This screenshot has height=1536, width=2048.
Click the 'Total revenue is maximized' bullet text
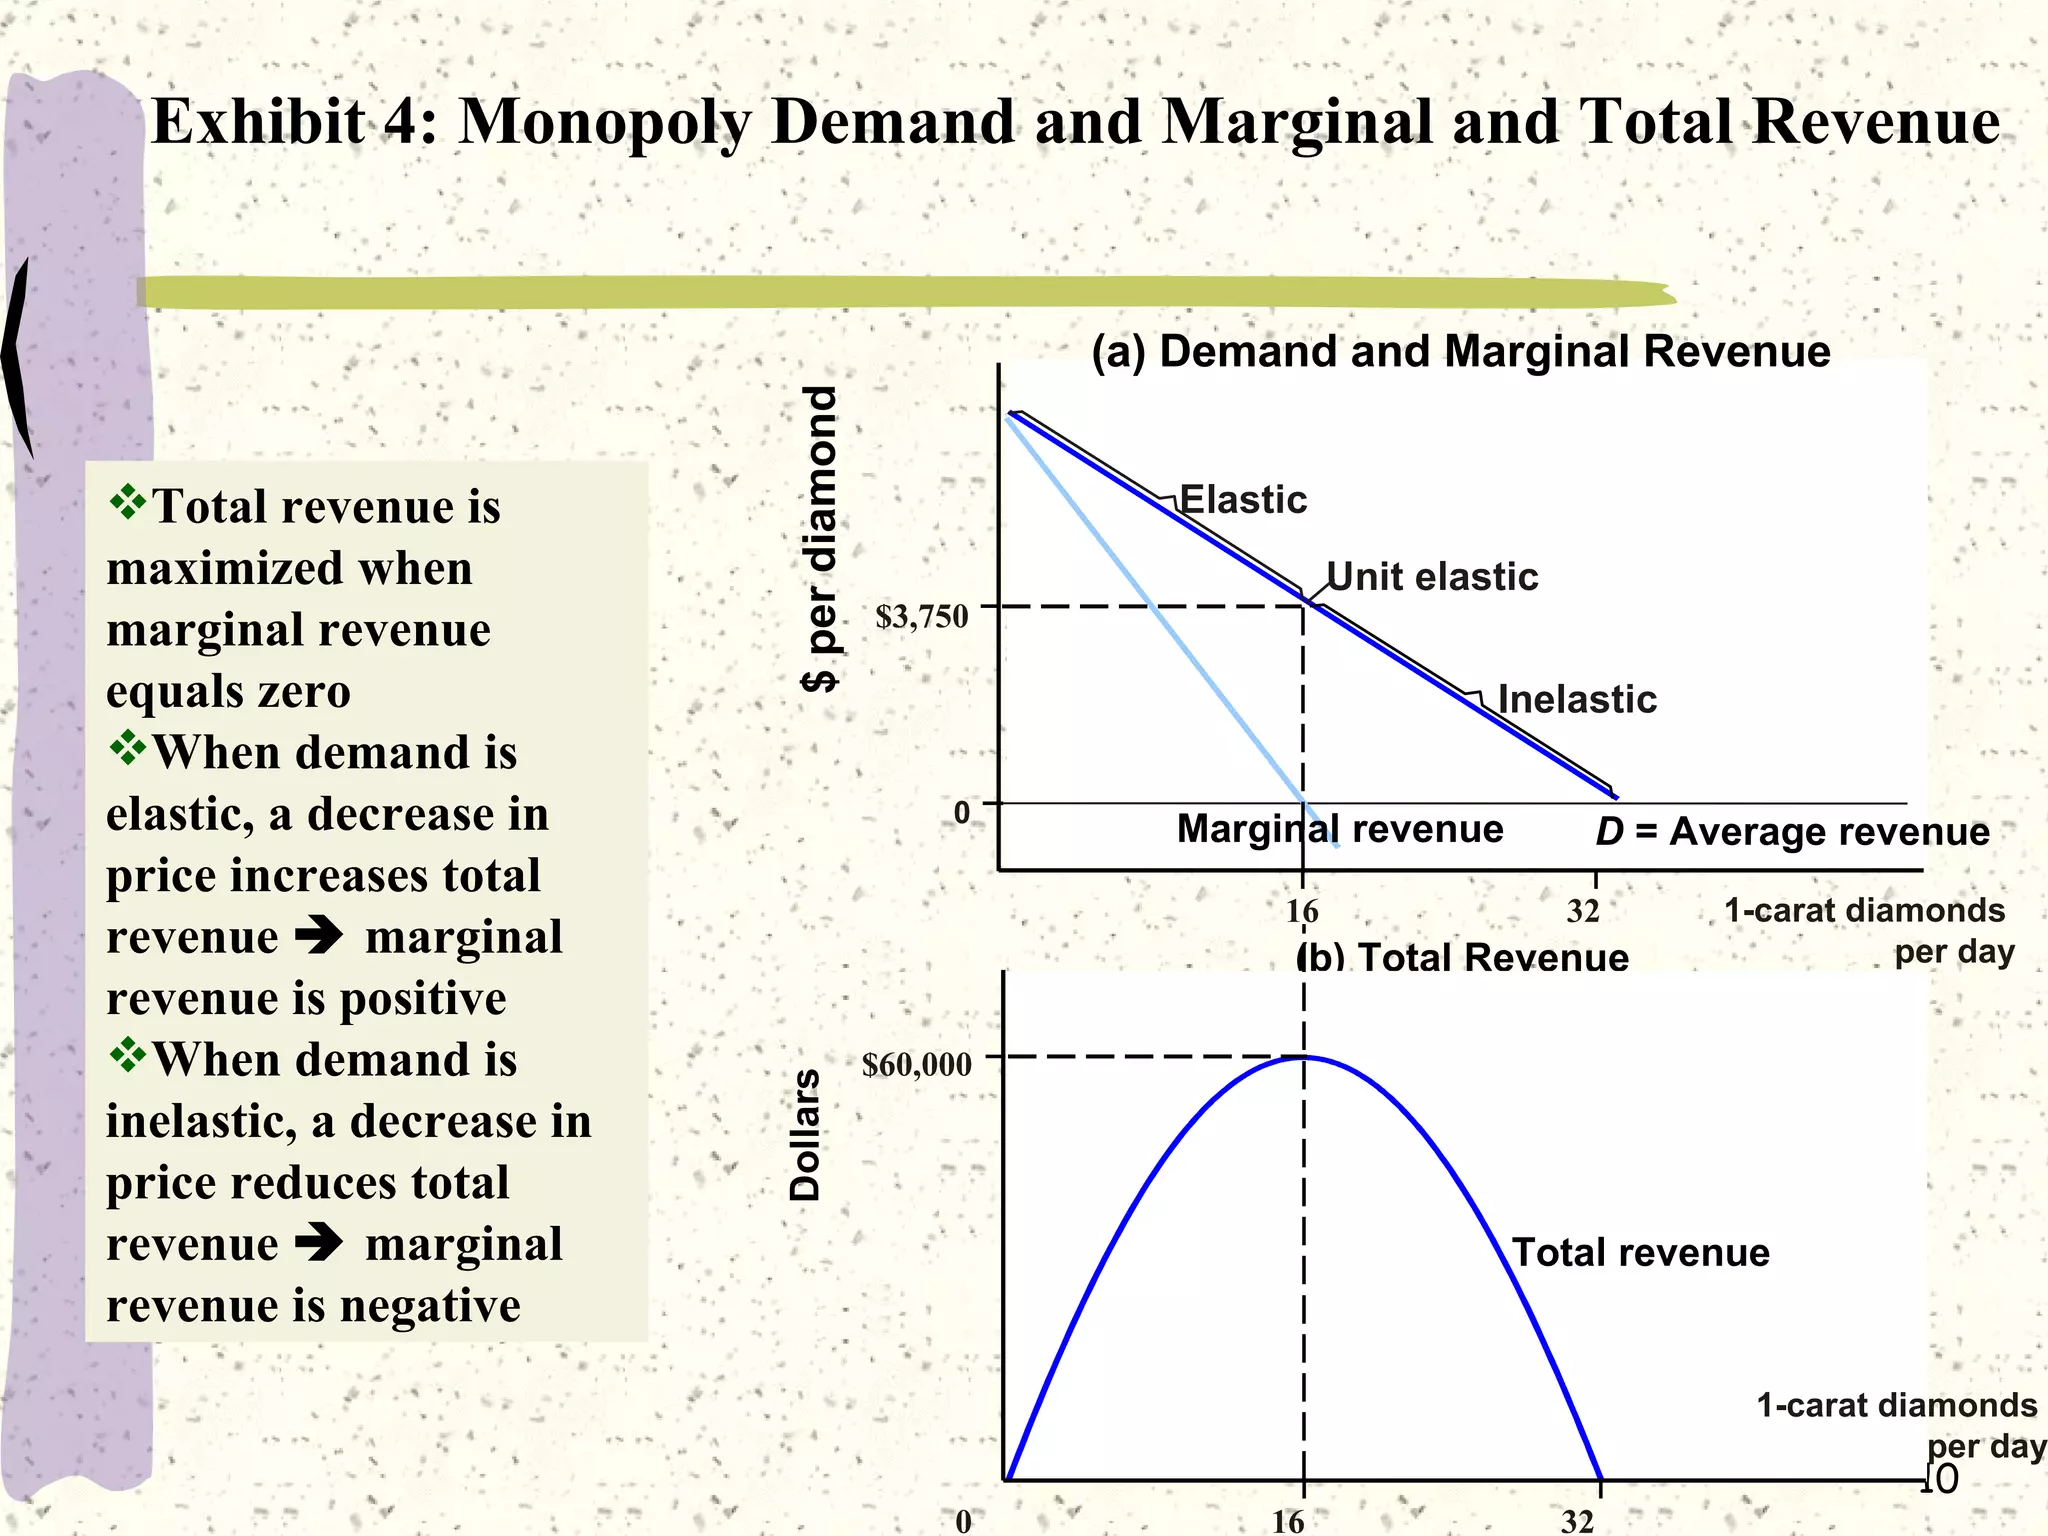tap(303, 598)
